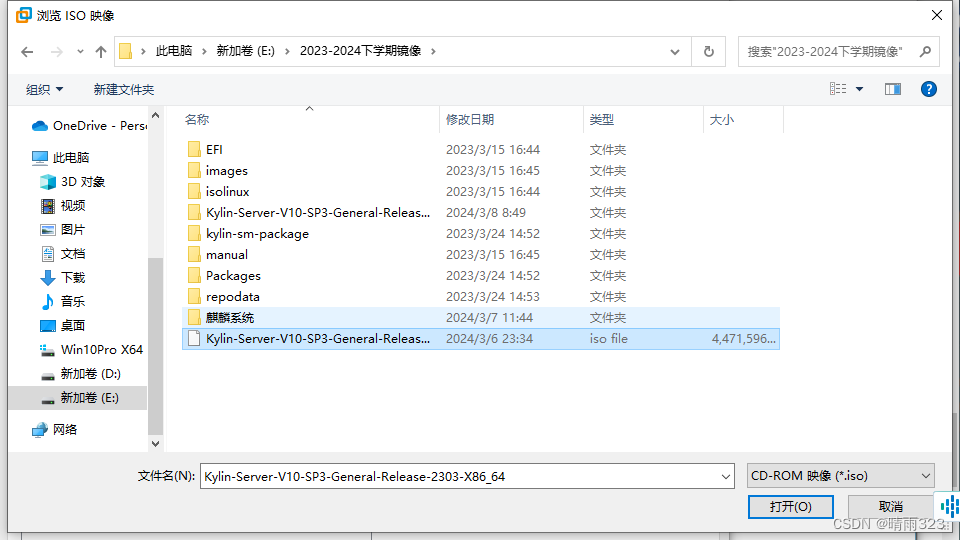Select the EFI folder icon

point(194,149)
